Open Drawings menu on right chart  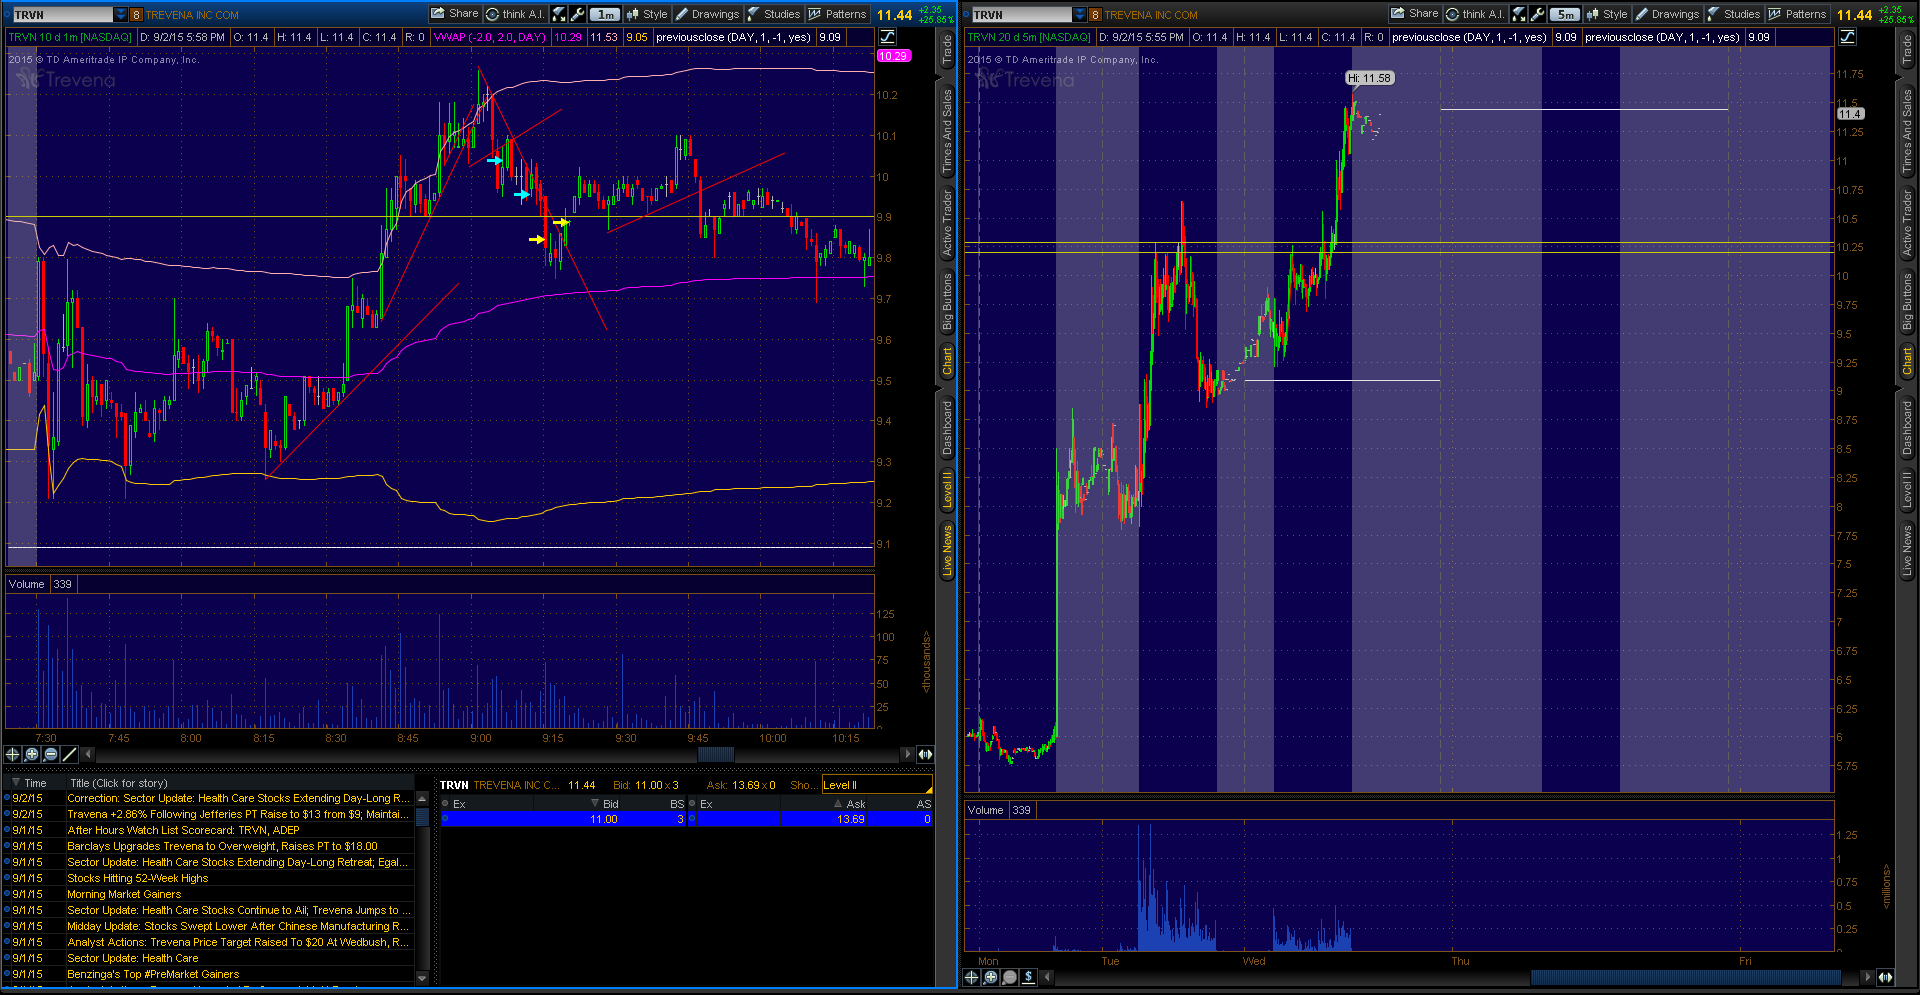pyautogui.click(x=1667, y=14)
